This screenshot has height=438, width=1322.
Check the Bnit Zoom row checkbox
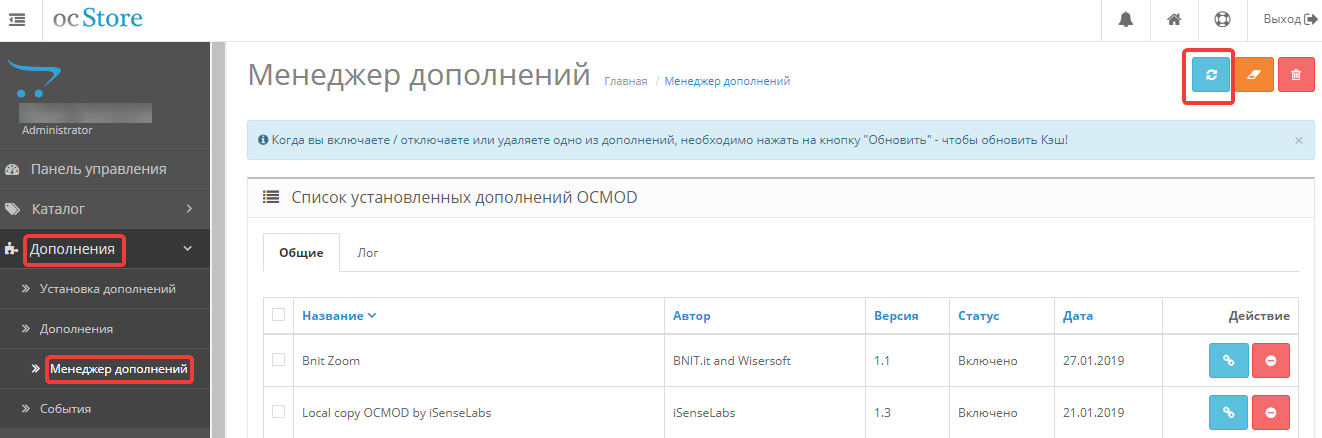point(279,360)
